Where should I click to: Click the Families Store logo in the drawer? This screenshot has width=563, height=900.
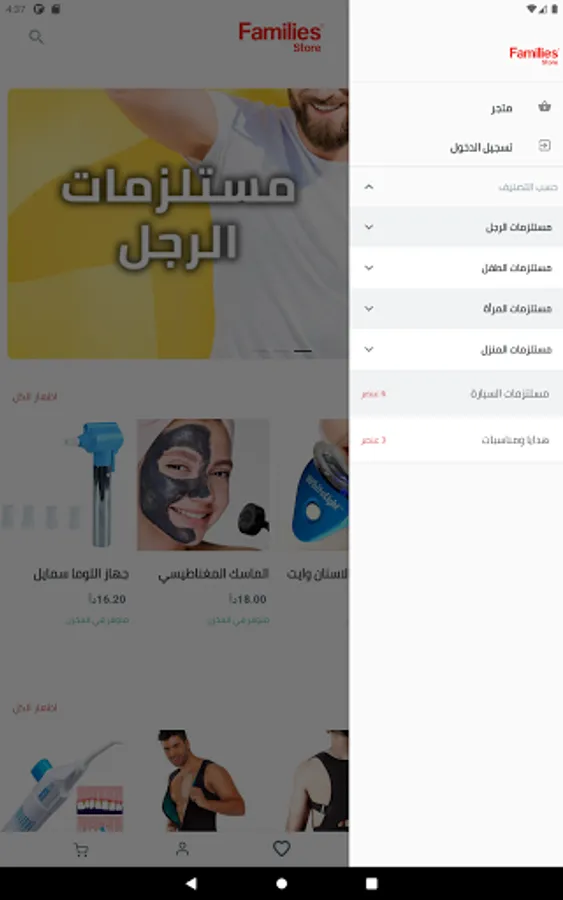[534, 56]
